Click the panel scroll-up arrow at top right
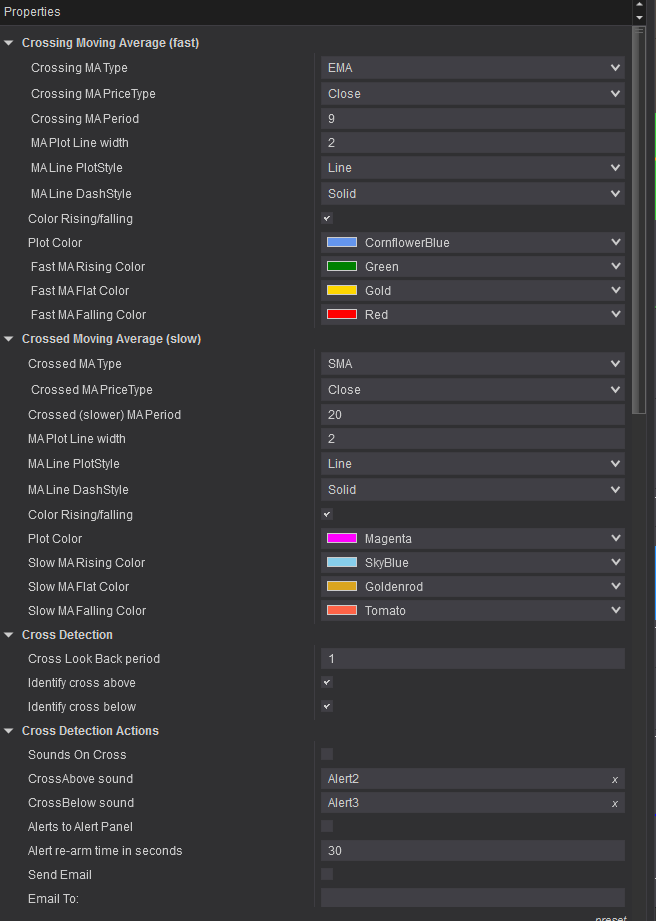 click(x=640, y=6)
